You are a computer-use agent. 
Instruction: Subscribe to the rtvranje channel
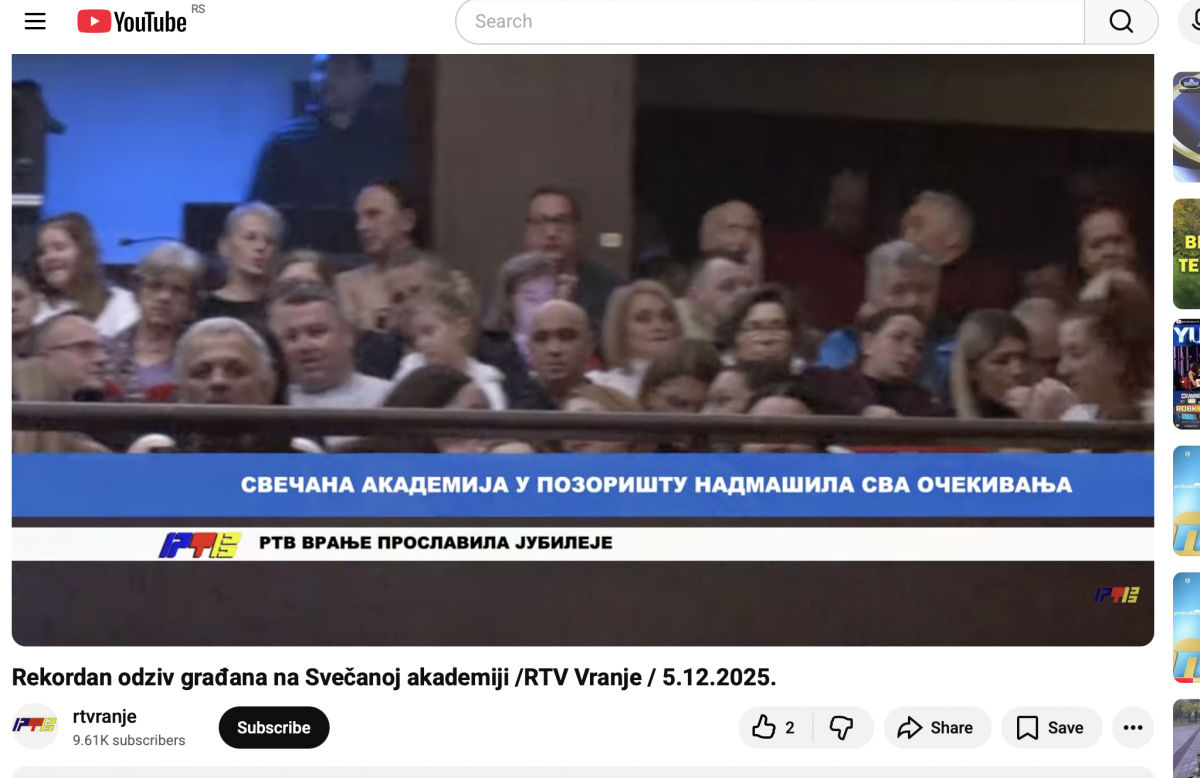pyautogui.click(x=274, y=728)
